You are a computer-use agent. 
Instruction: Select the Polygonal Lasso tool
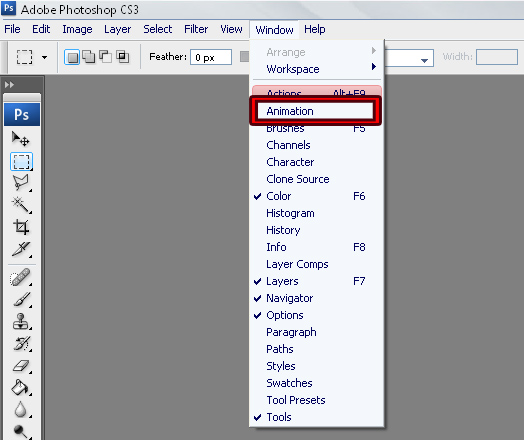click(x=21, y=183)
